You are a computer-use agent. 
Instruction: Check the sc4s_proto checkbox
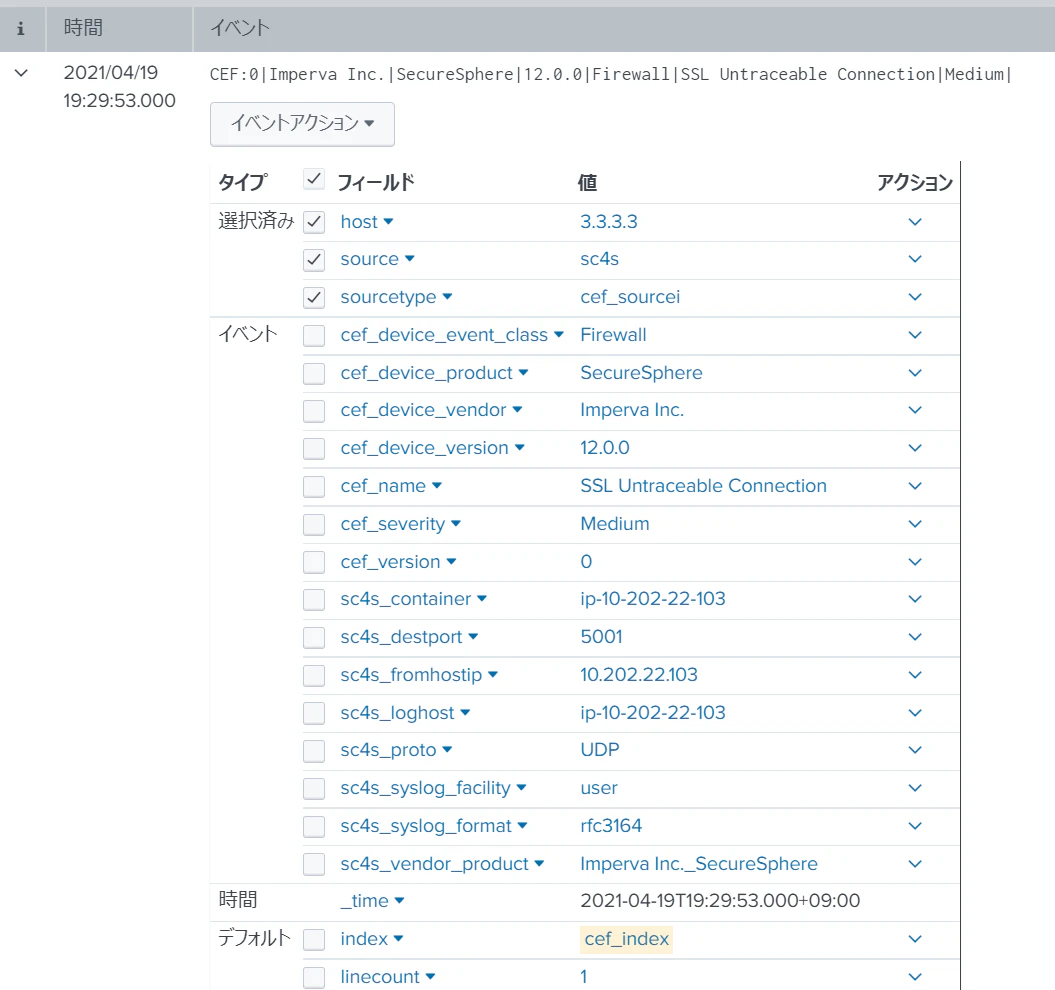pos(314,750)
